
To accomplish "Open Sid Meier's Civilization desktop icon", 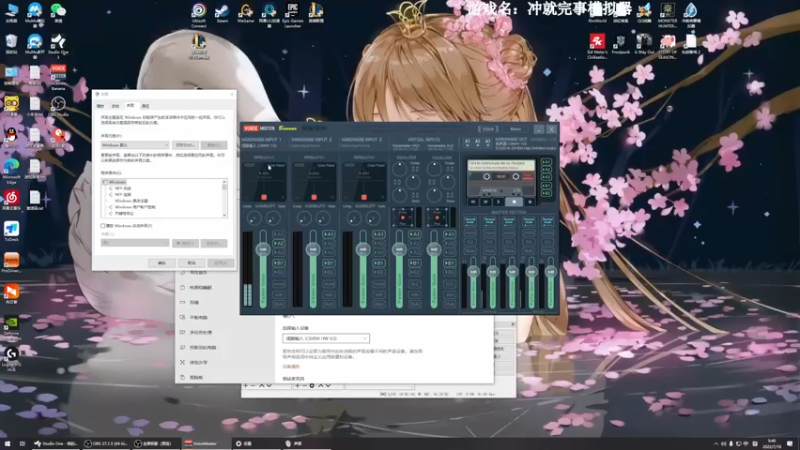I will point(597,46).
